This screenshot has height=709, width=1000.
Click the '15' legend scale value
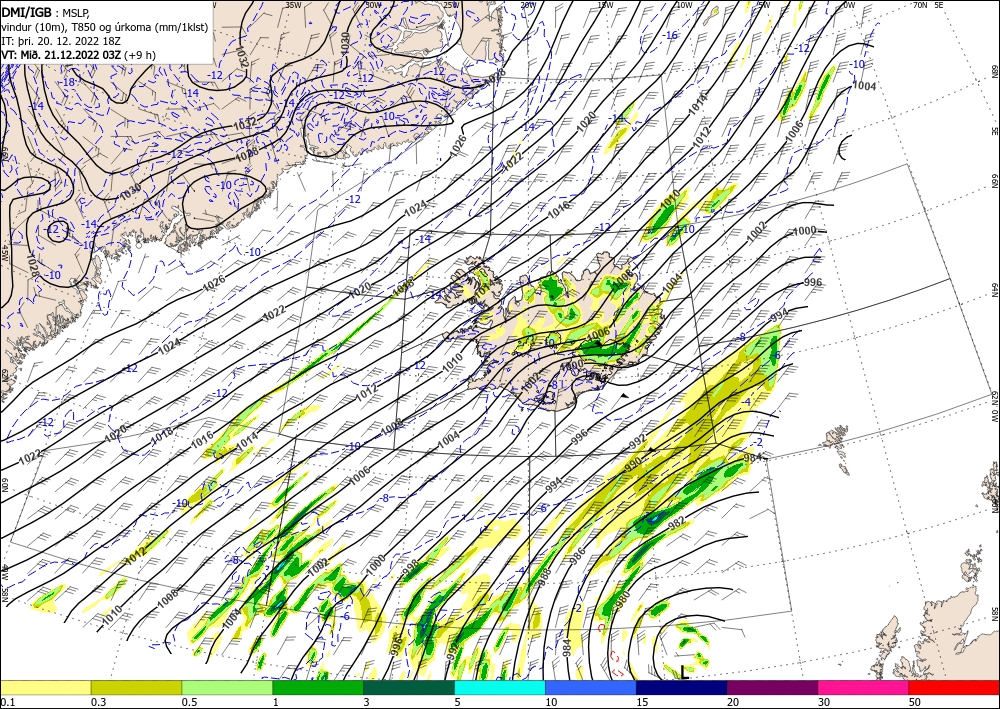point(642,702)
